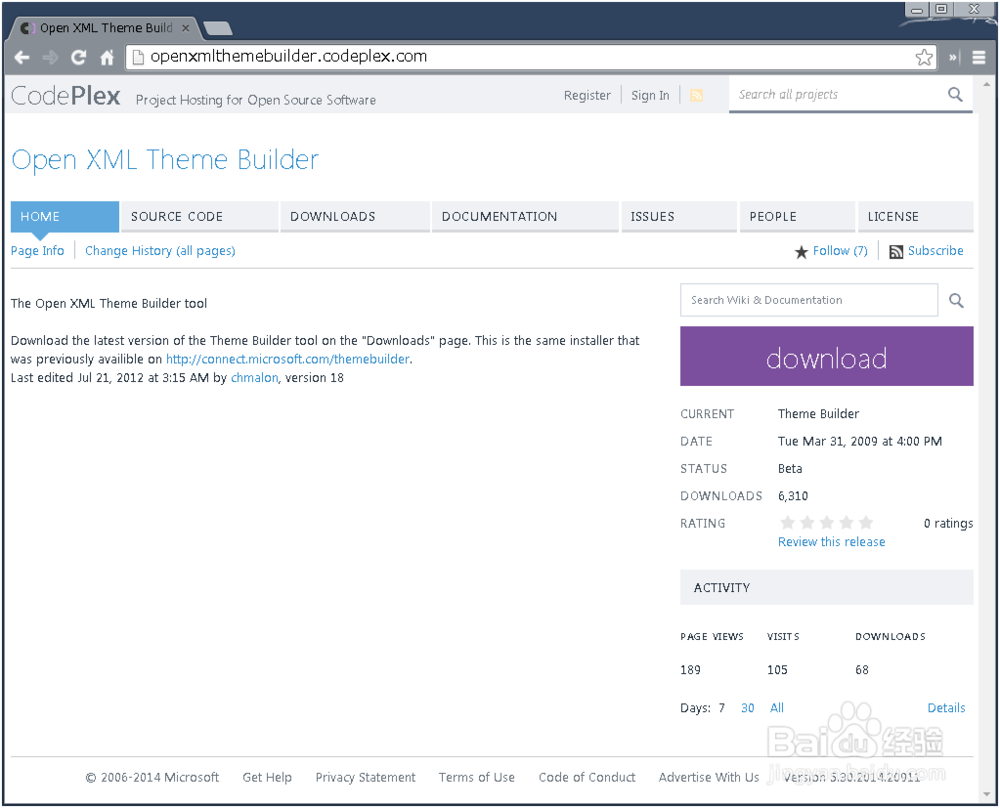Viewport: 1000px width, 808px height.
Task: Switch to the DOWNLOADS tab
Action: [355, 217]
